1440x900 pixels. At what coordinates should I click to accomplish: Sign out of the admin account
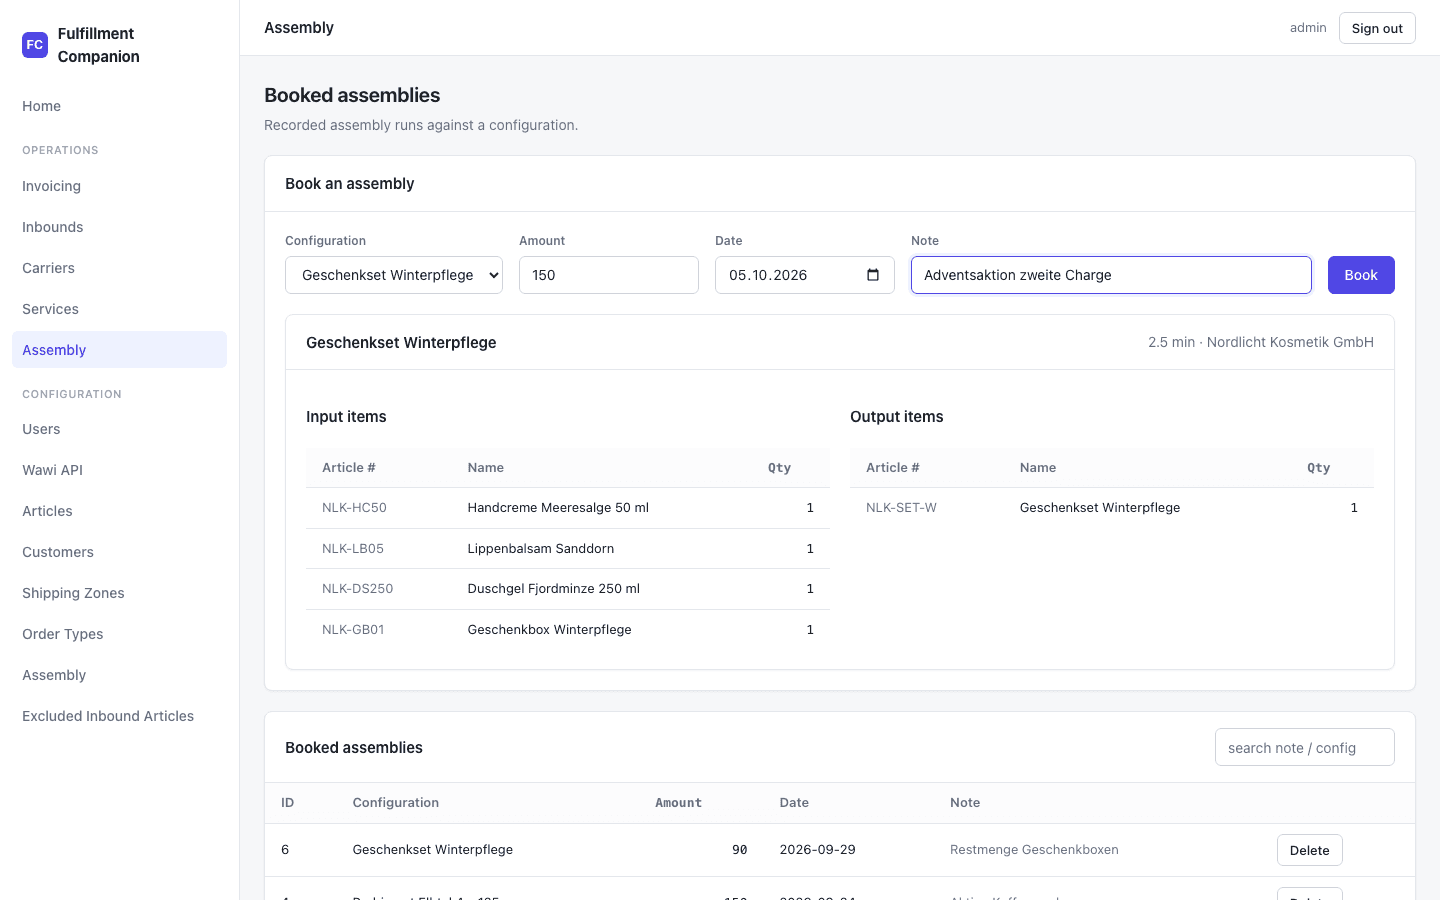[x=1377, y=28]
